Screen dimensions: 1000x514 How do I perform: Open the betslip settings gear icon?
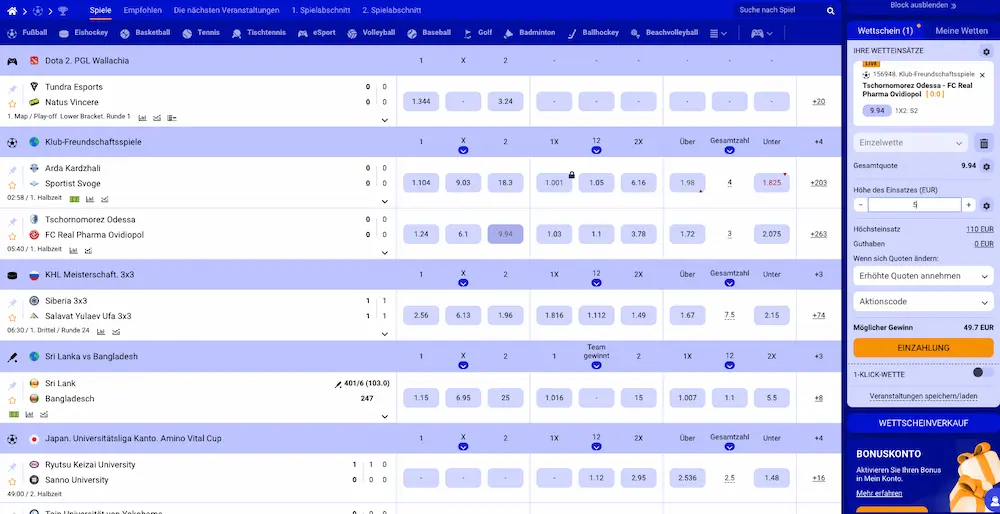tap(986, 52)
